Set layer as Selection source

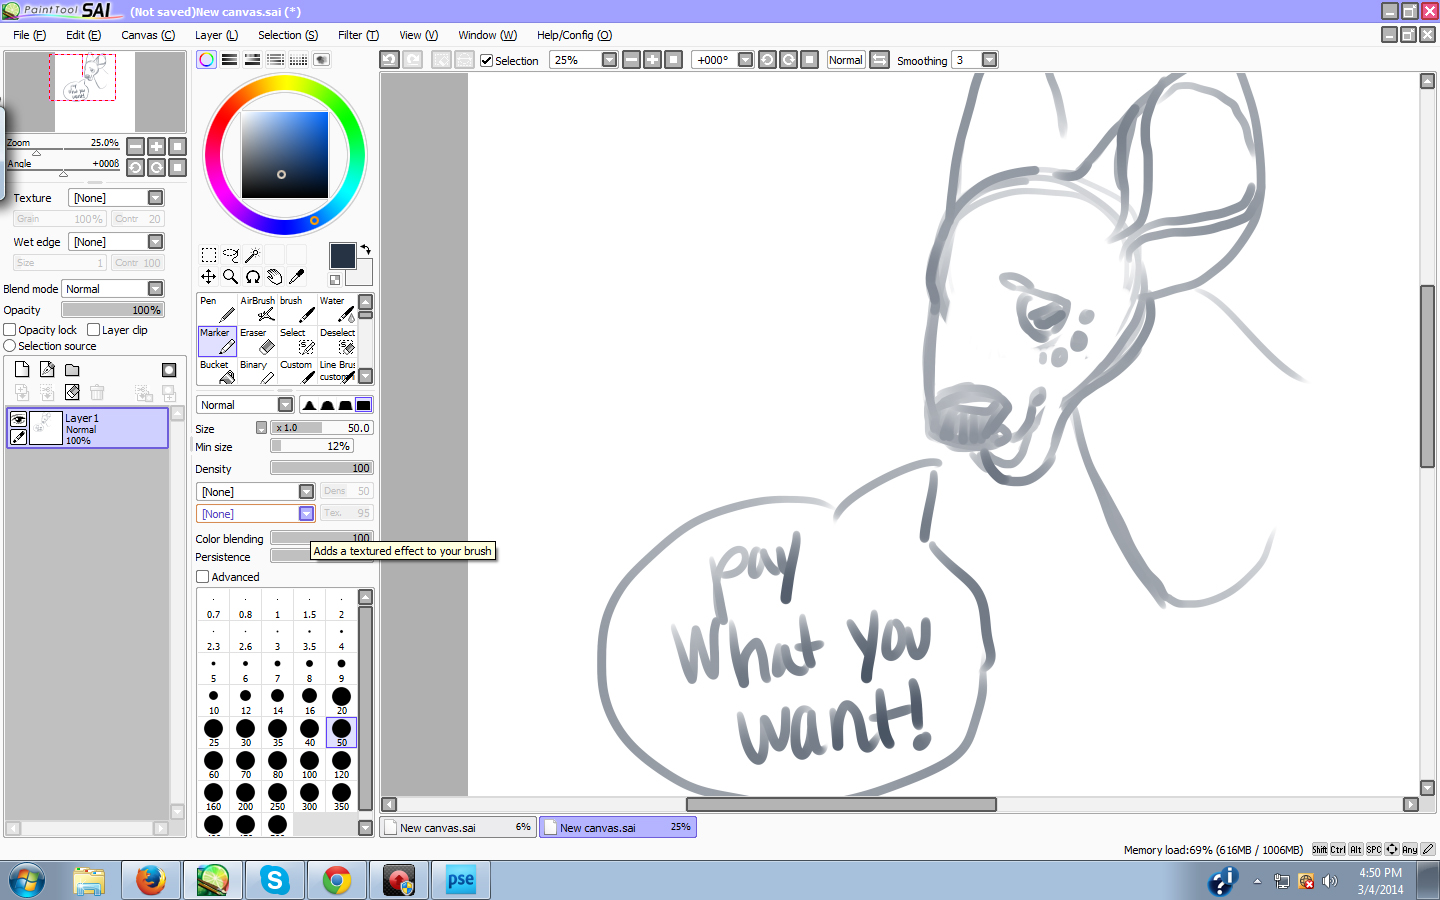coord(10,346)
